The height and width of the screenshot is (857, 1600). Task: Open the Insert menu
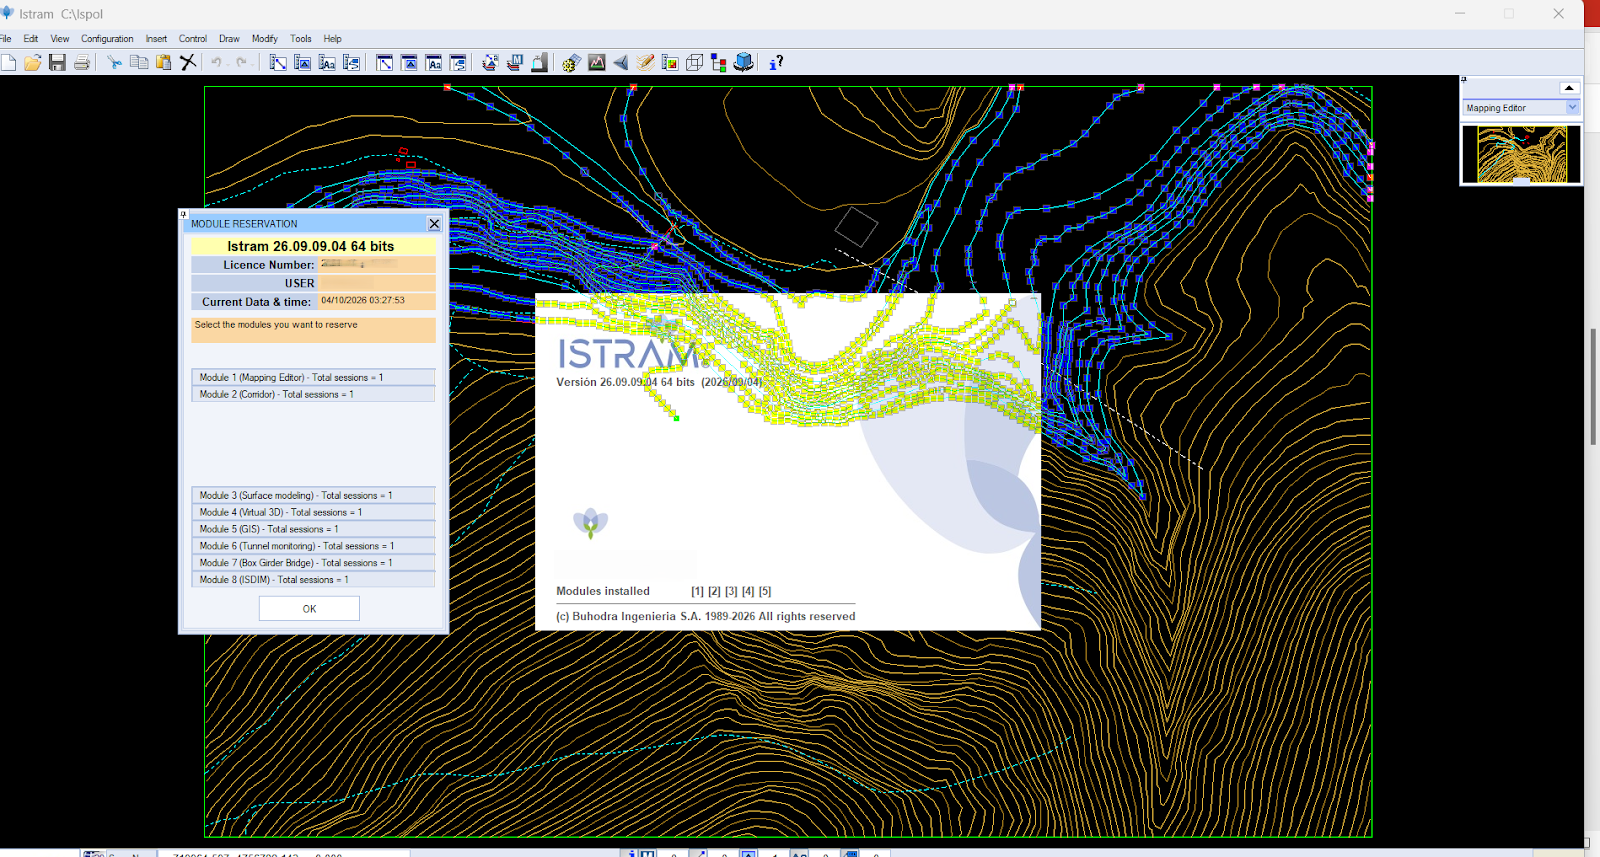point(156,39)
